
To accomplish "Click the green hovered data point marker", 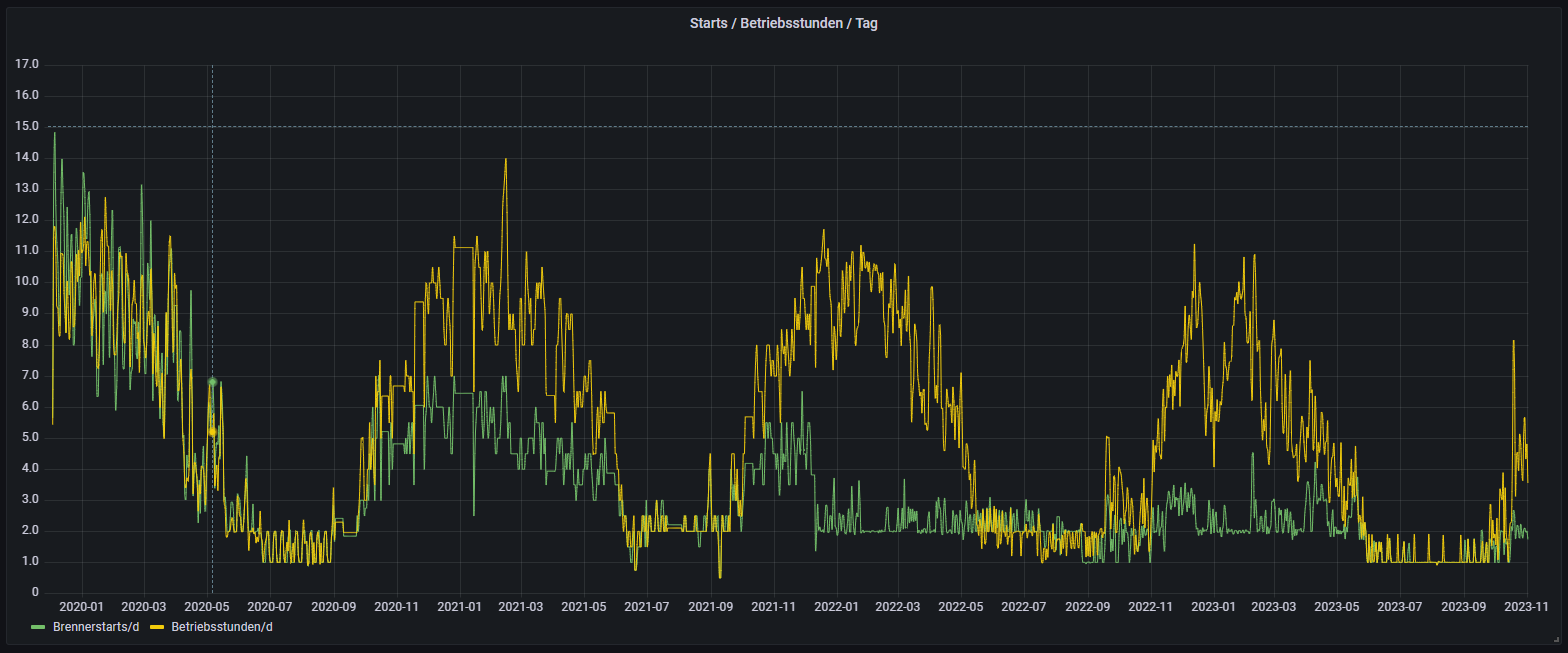I will pos(212,382).
